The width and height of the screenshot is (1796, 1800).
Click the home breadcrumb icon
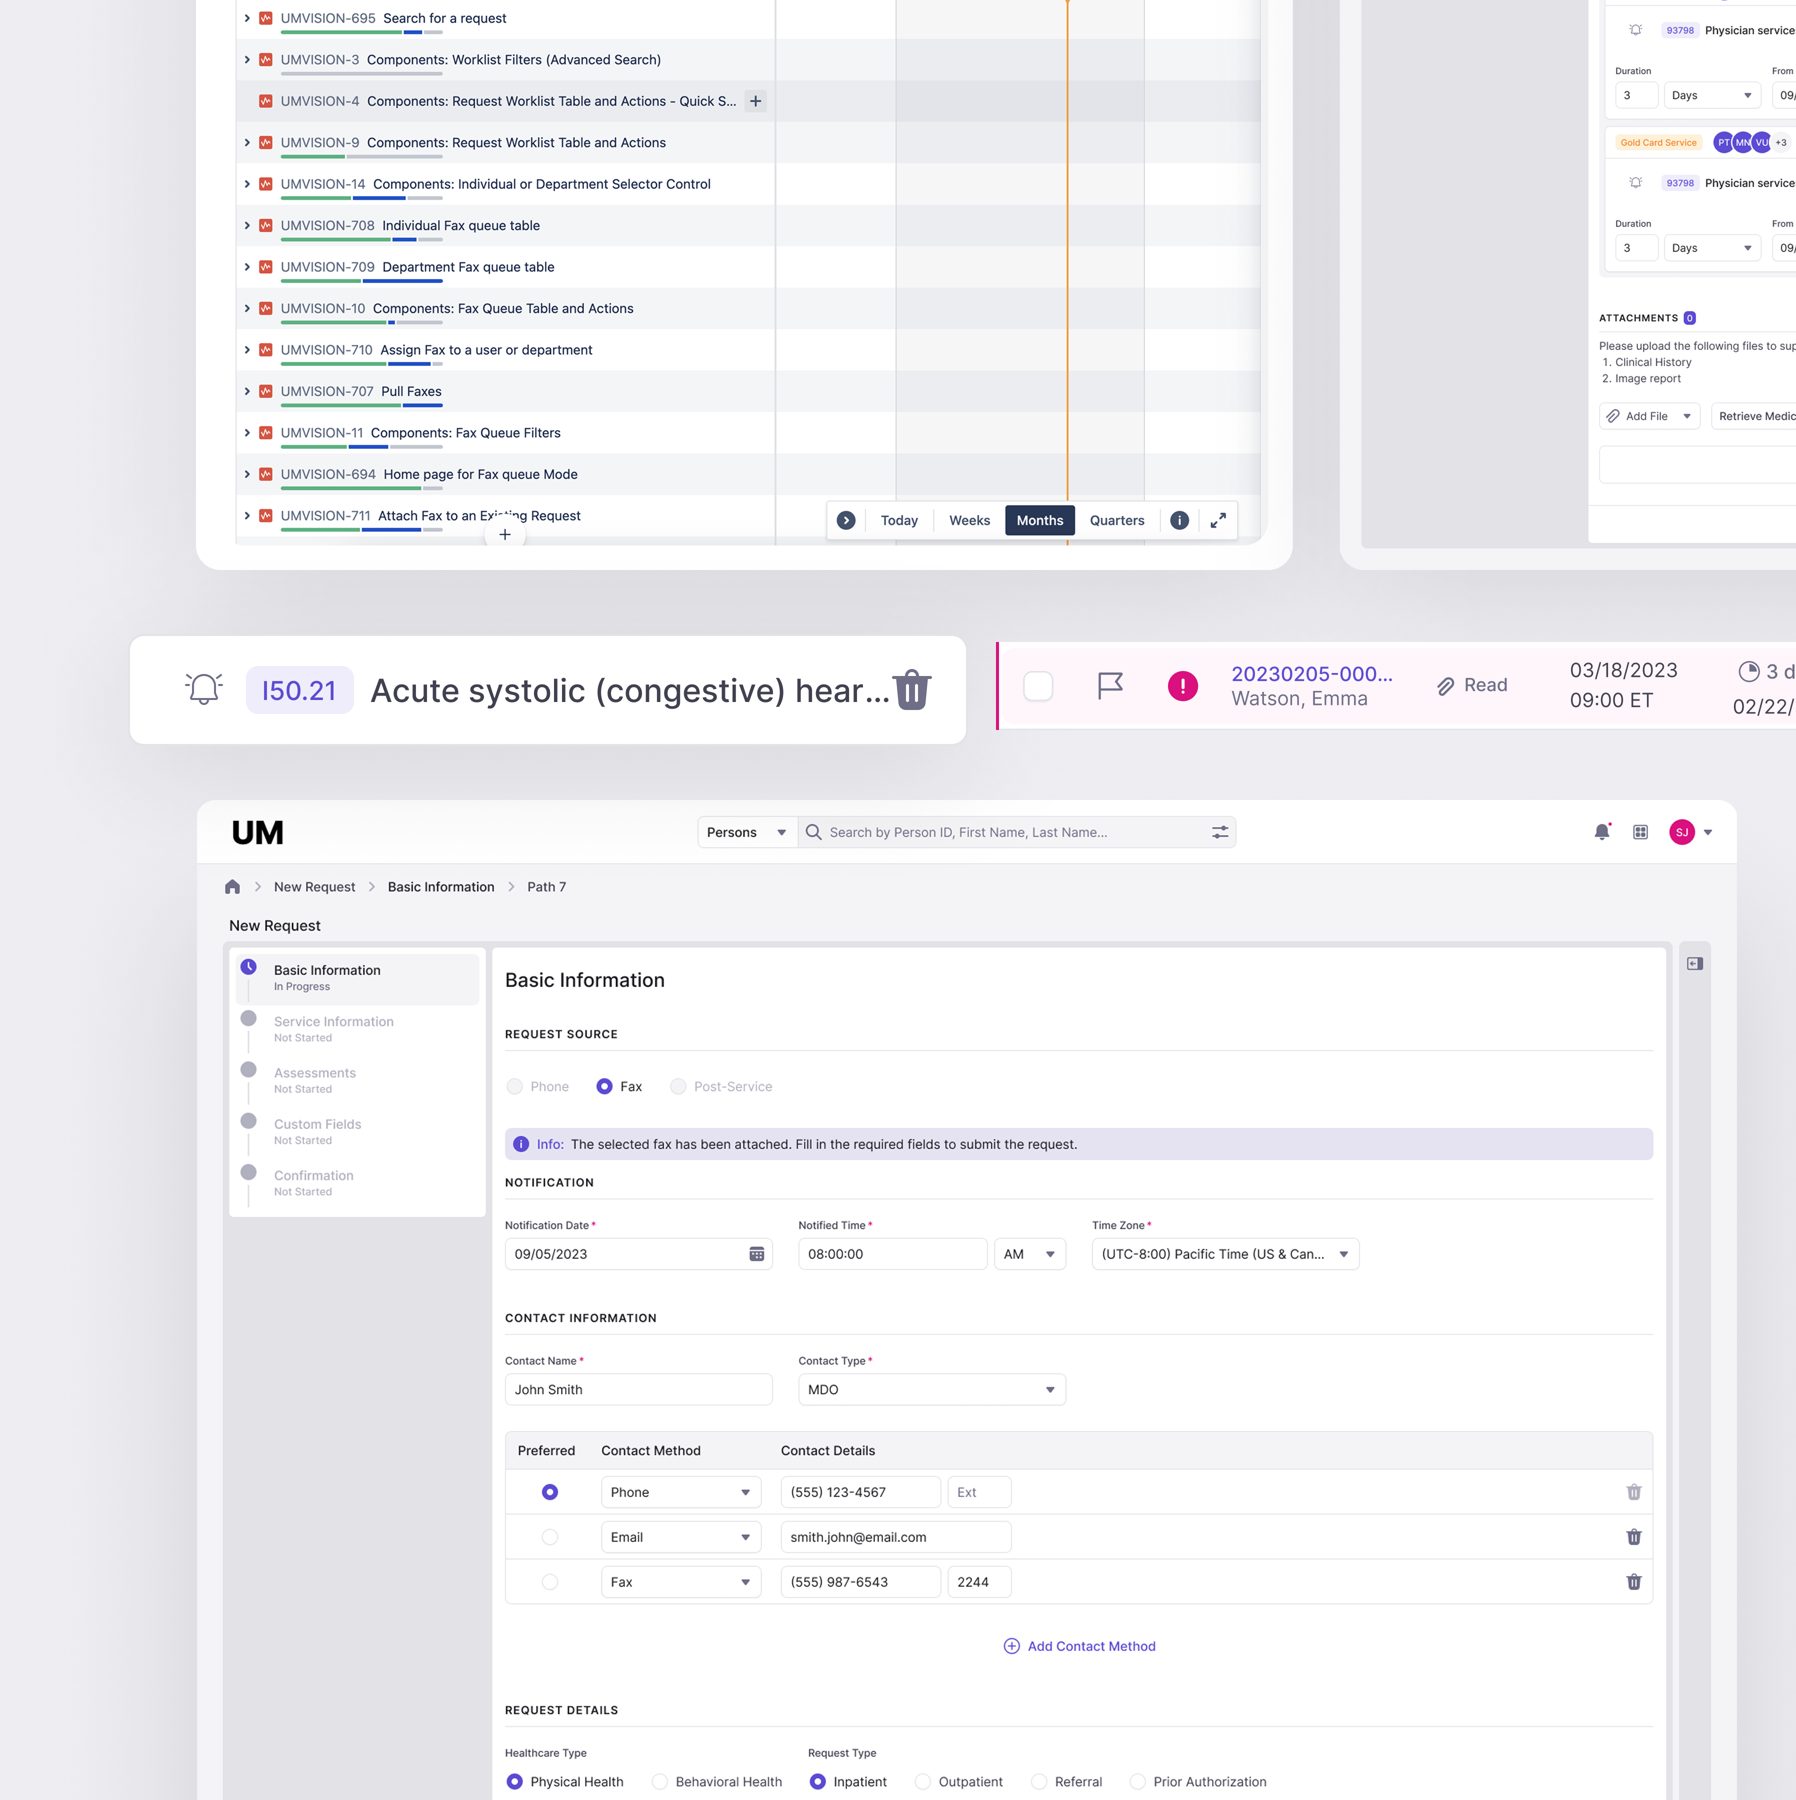[232, 887]
